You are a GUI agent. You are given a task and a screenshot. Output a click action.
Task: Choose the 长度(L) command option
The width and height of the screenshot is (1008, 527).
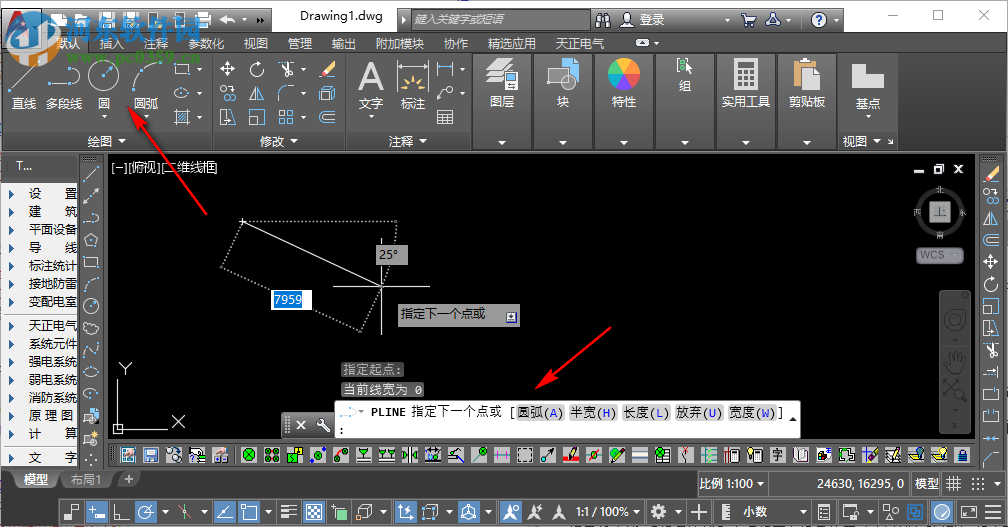[646, 413]
